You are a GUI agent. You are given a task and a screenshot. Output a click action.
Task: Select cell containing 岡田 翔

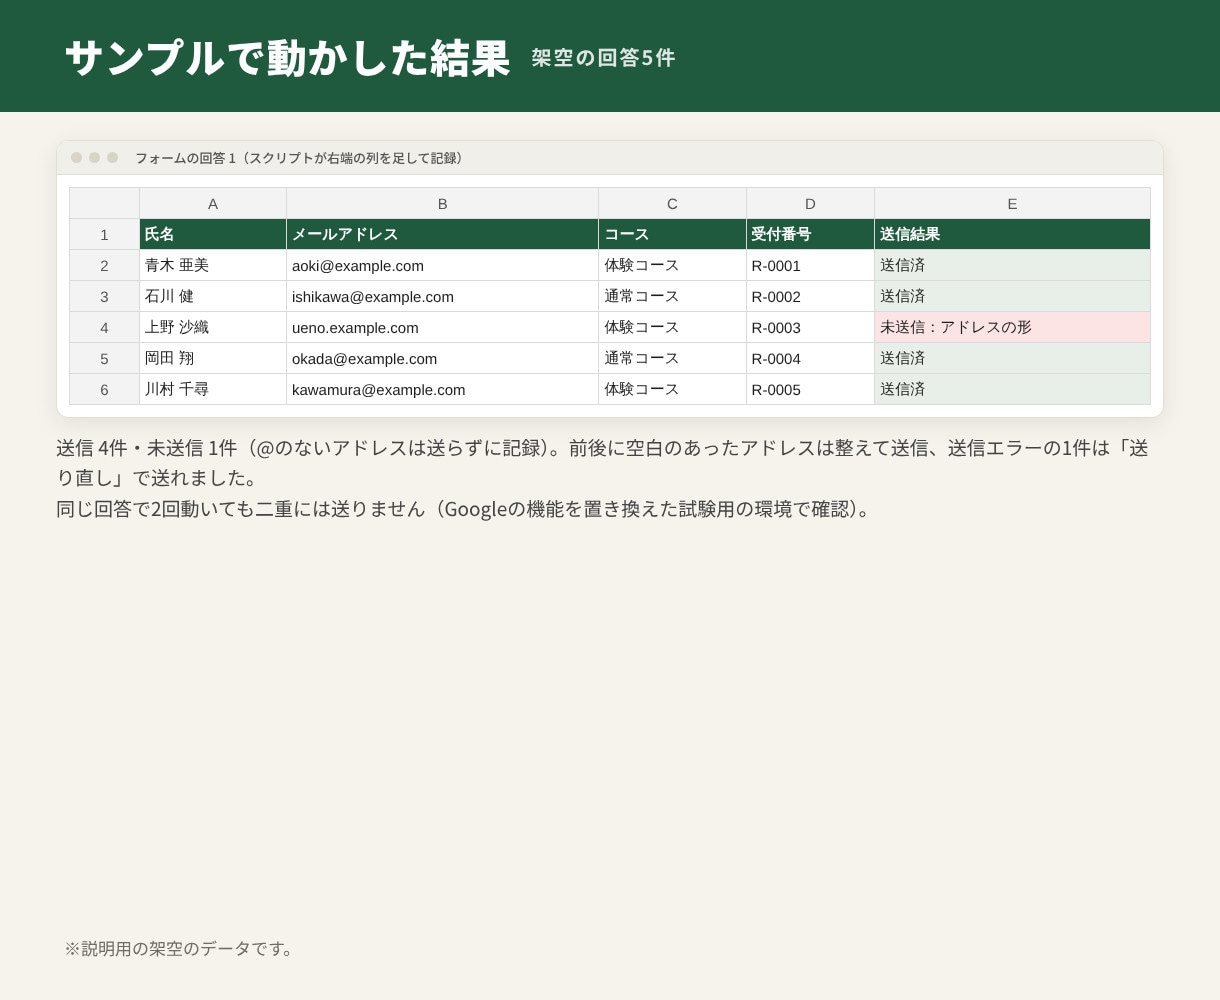[x=213, y=358]
